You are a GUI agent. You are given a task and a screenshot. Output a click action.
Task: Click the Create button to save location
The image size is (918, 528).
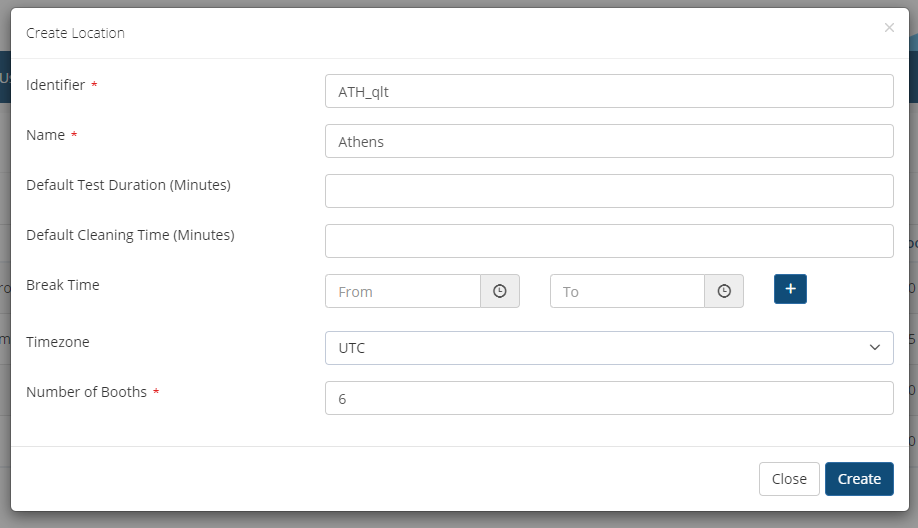pyautogui.click(x=859, y=479)
